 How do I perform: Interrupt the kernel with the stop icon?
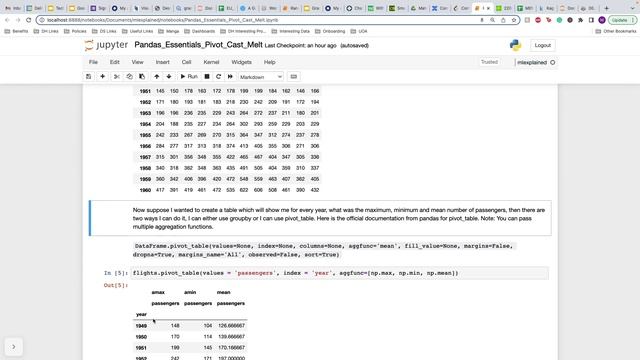point(207,77)
